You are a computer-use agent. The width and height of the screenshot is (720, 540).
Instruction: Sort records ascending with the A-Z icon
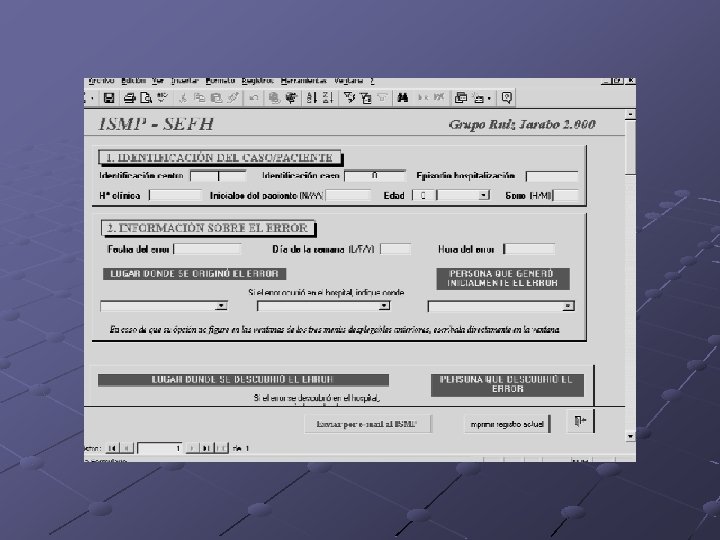click(x=312, y=98)
